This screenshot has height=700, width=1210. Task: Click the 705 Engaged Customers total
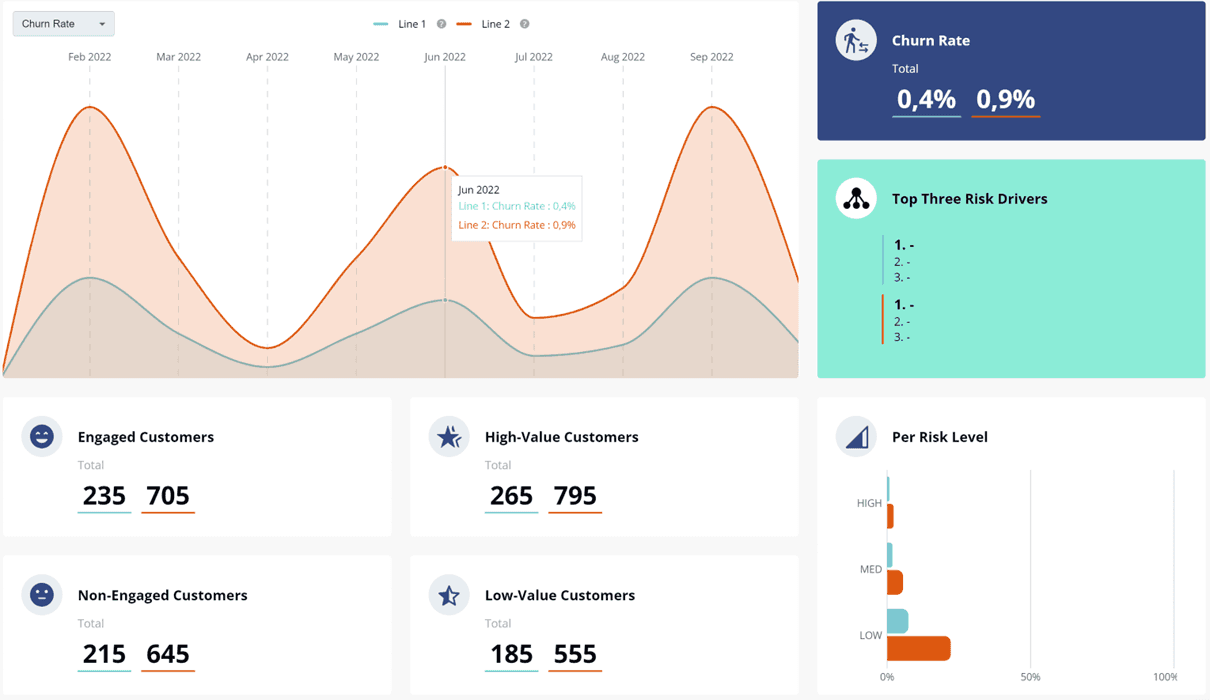168,495
